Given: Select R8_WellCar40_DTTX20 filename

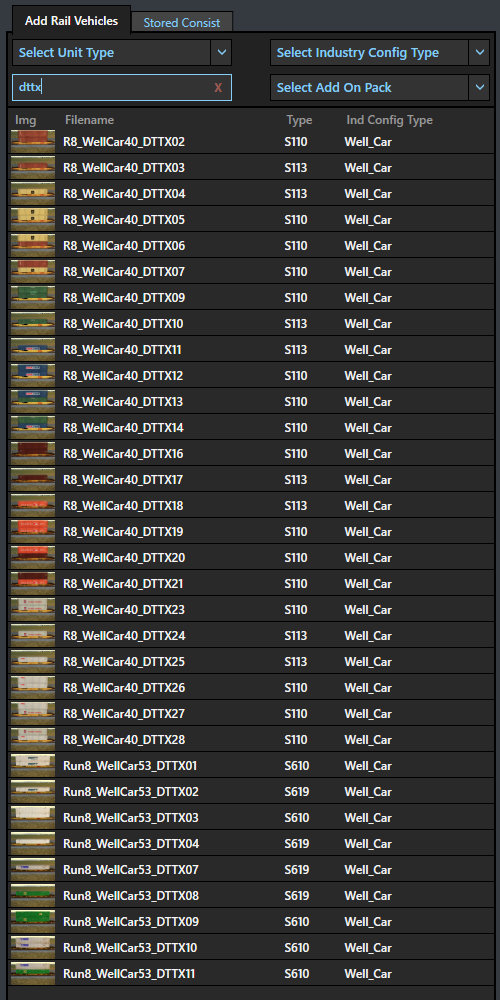Looking at the screenshot, I should [x=124, y=558].
